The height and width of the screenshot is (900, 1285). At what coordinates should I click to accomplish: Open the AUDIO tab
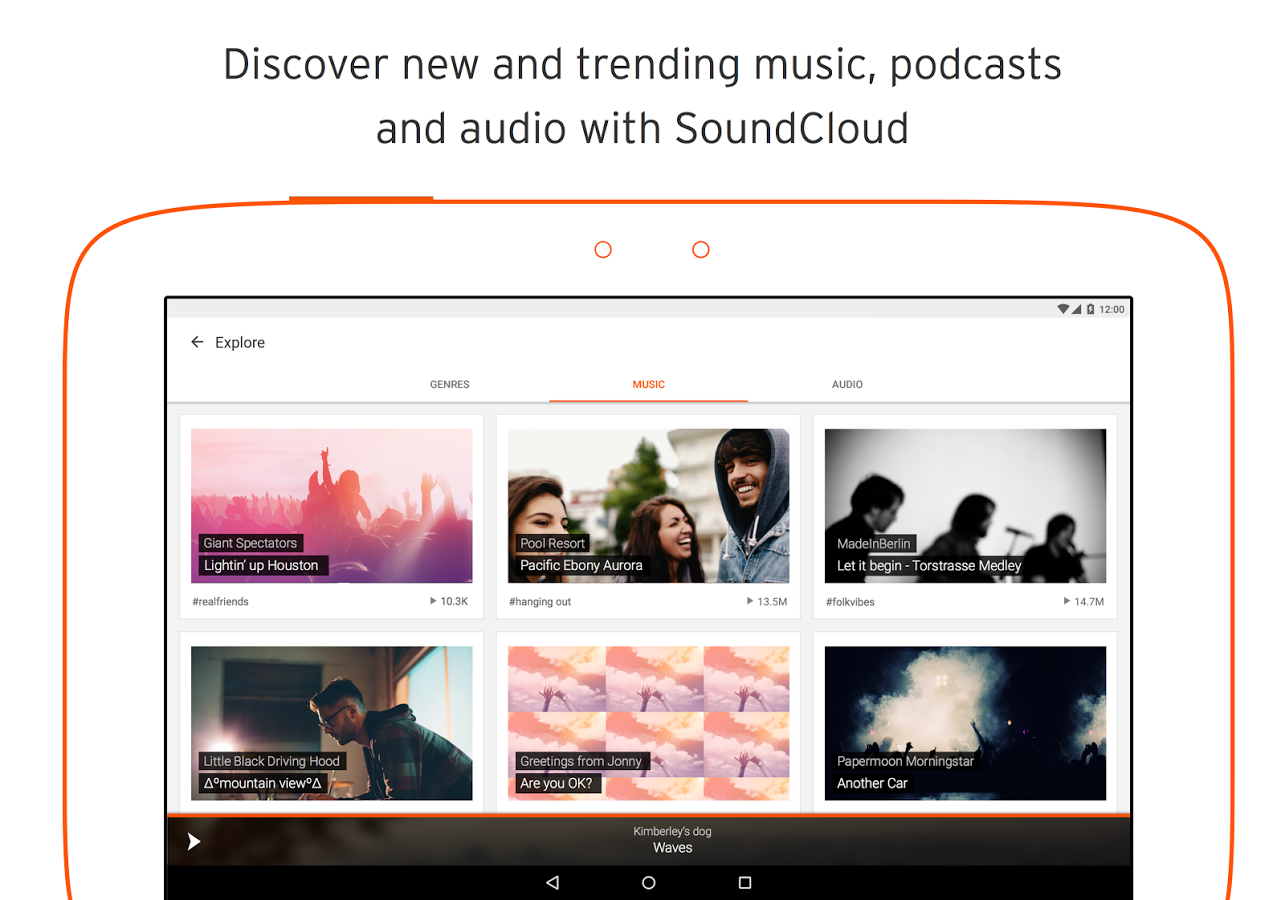pyautogui.click(x=847, y=384)
